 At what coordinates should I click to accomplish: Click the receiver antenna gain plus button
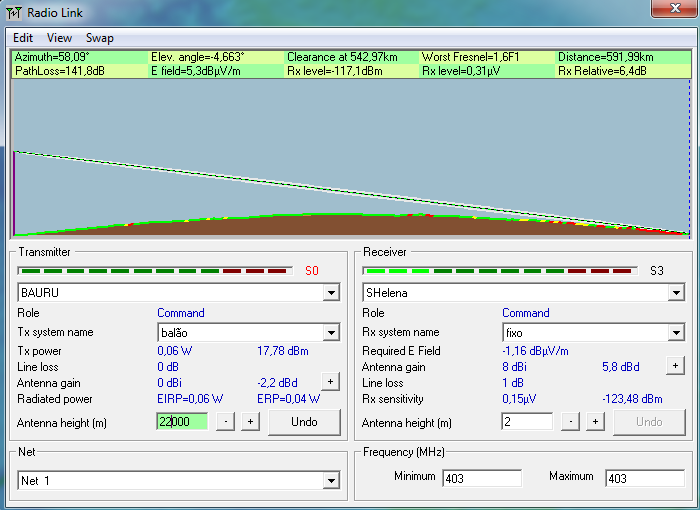click(675, 366)
